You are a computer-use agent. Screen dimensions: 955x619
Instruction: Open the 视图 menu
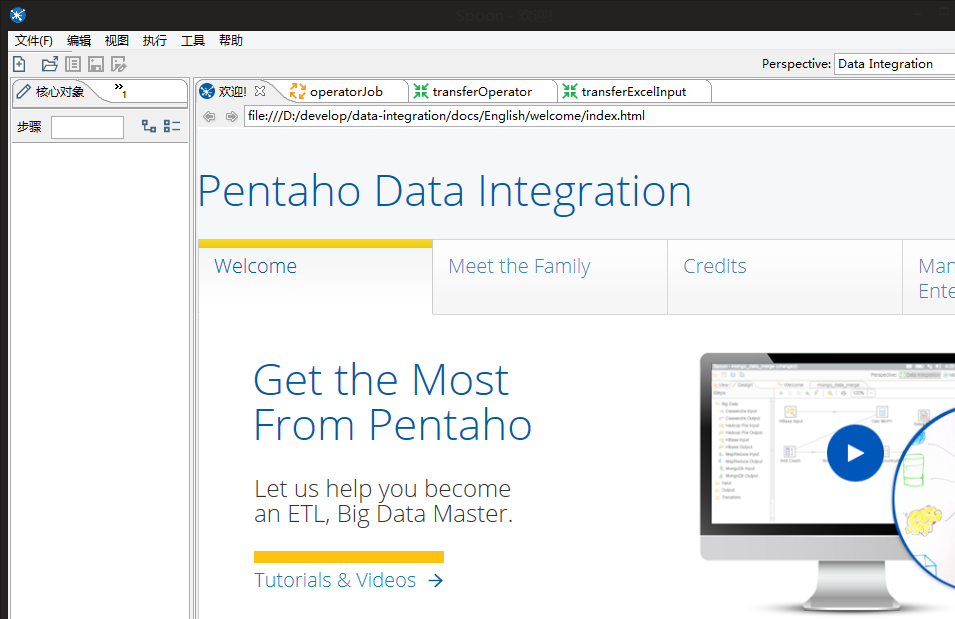tap(116, 40)
